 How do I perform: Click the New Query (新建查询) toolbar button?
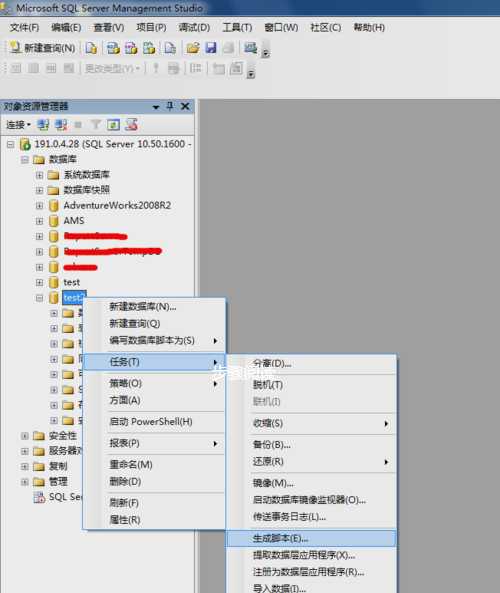click(x=42, y=48)
